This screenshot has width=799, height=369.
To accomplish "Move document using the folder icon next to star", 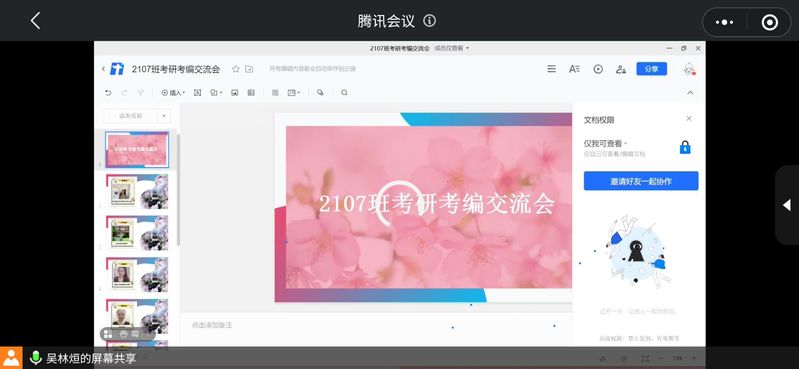I will [x=249, y=69].
